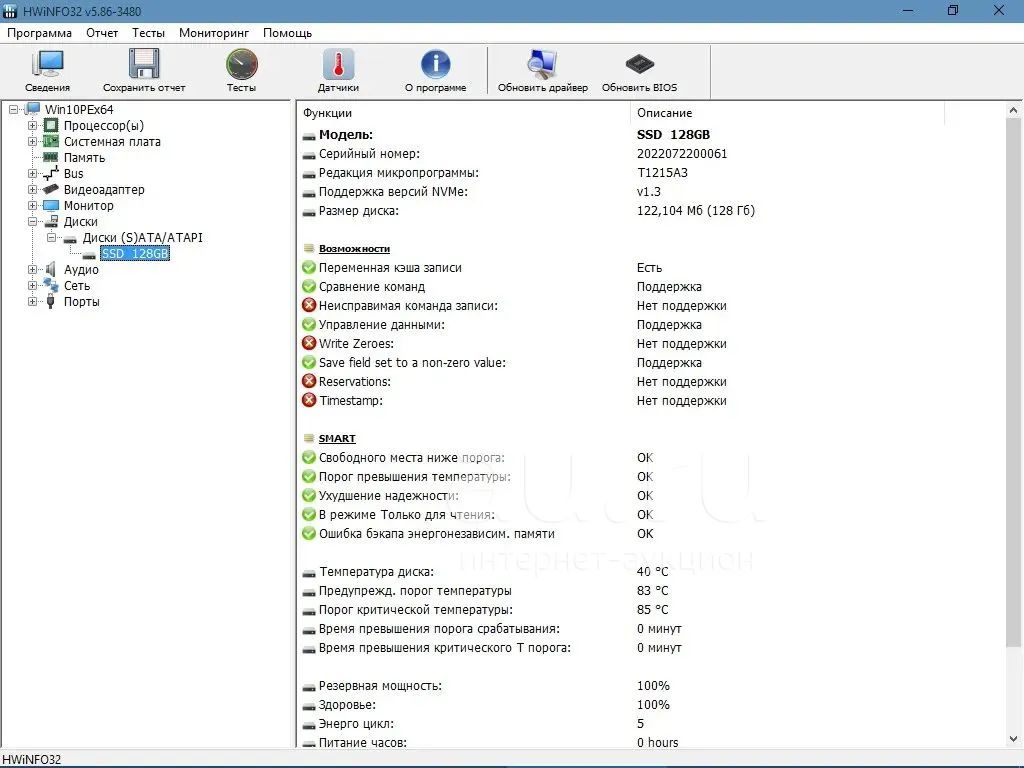Open the Датчики thermometer sensors icon
Viewport: 1024px width, 768px height.
point(338,64)
